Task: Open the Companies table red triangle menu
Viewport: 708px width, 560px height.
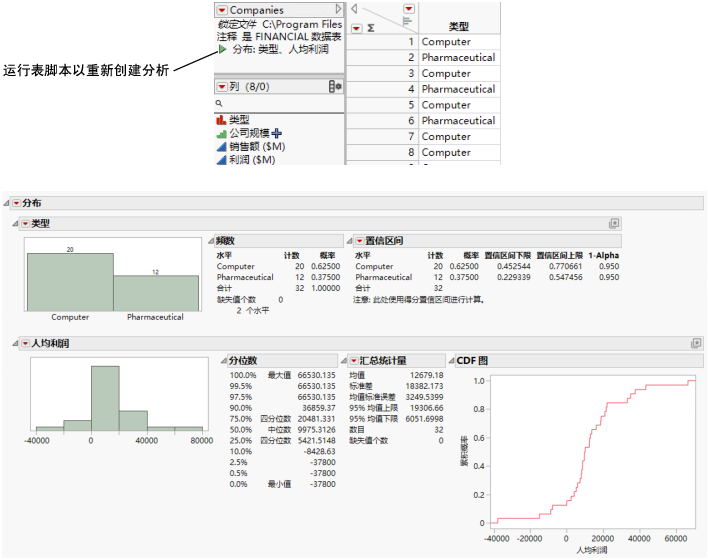Action: [222, 10]
